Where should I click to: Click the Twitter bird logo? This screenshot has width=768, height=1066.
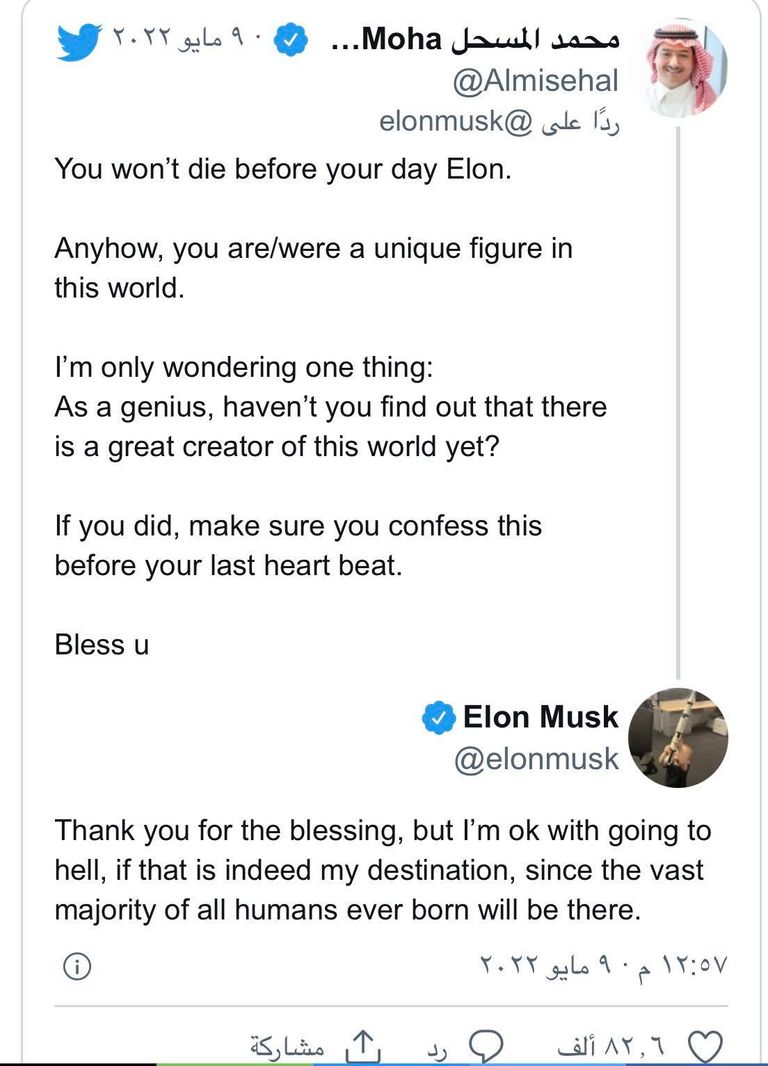pos(79,40)
